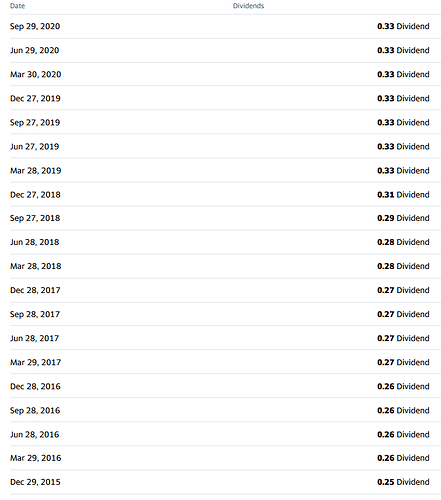This screenshot has width=441, height=500.
Task: Click the 0.31 Dividend value
Action: coord(403,195)
